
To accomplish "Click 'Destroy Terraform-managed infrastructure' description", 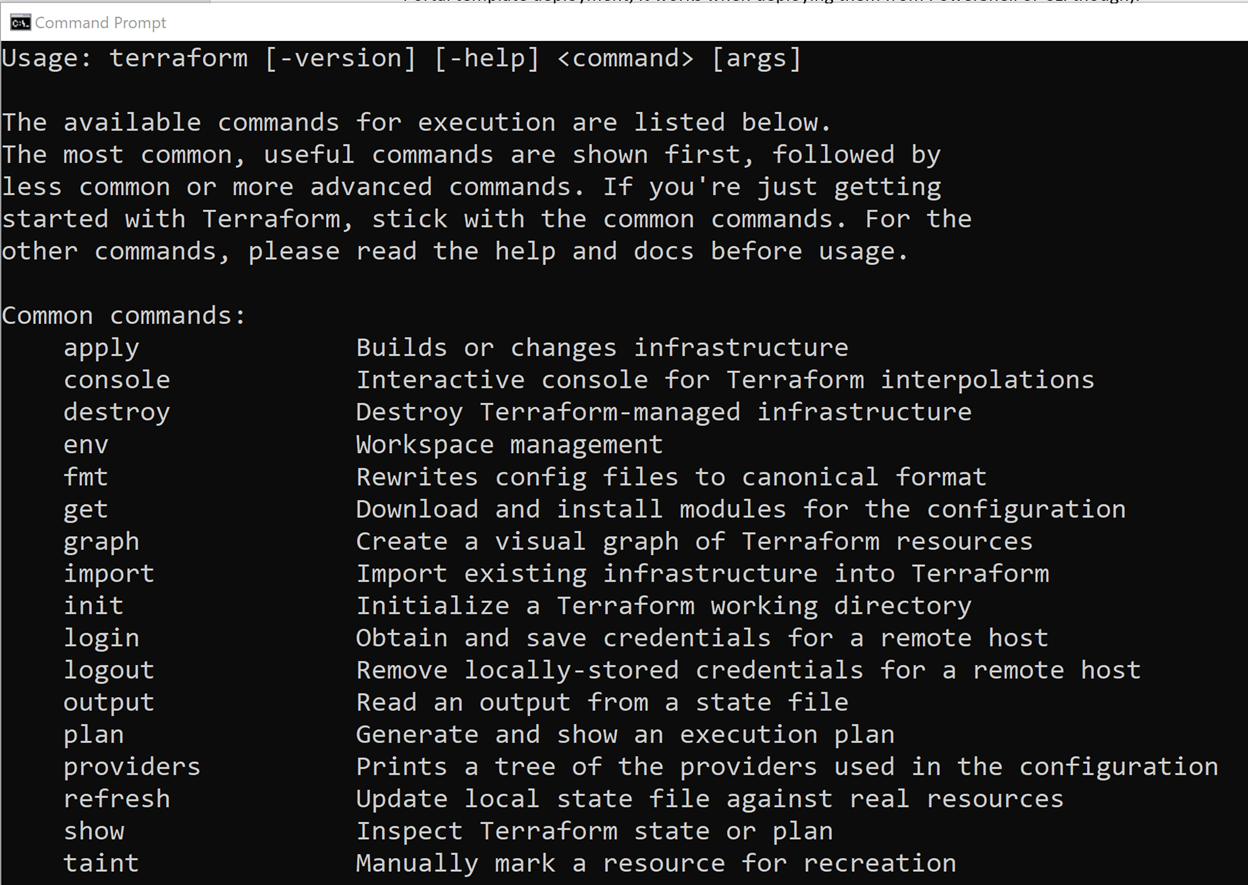I will click(664, 413).
